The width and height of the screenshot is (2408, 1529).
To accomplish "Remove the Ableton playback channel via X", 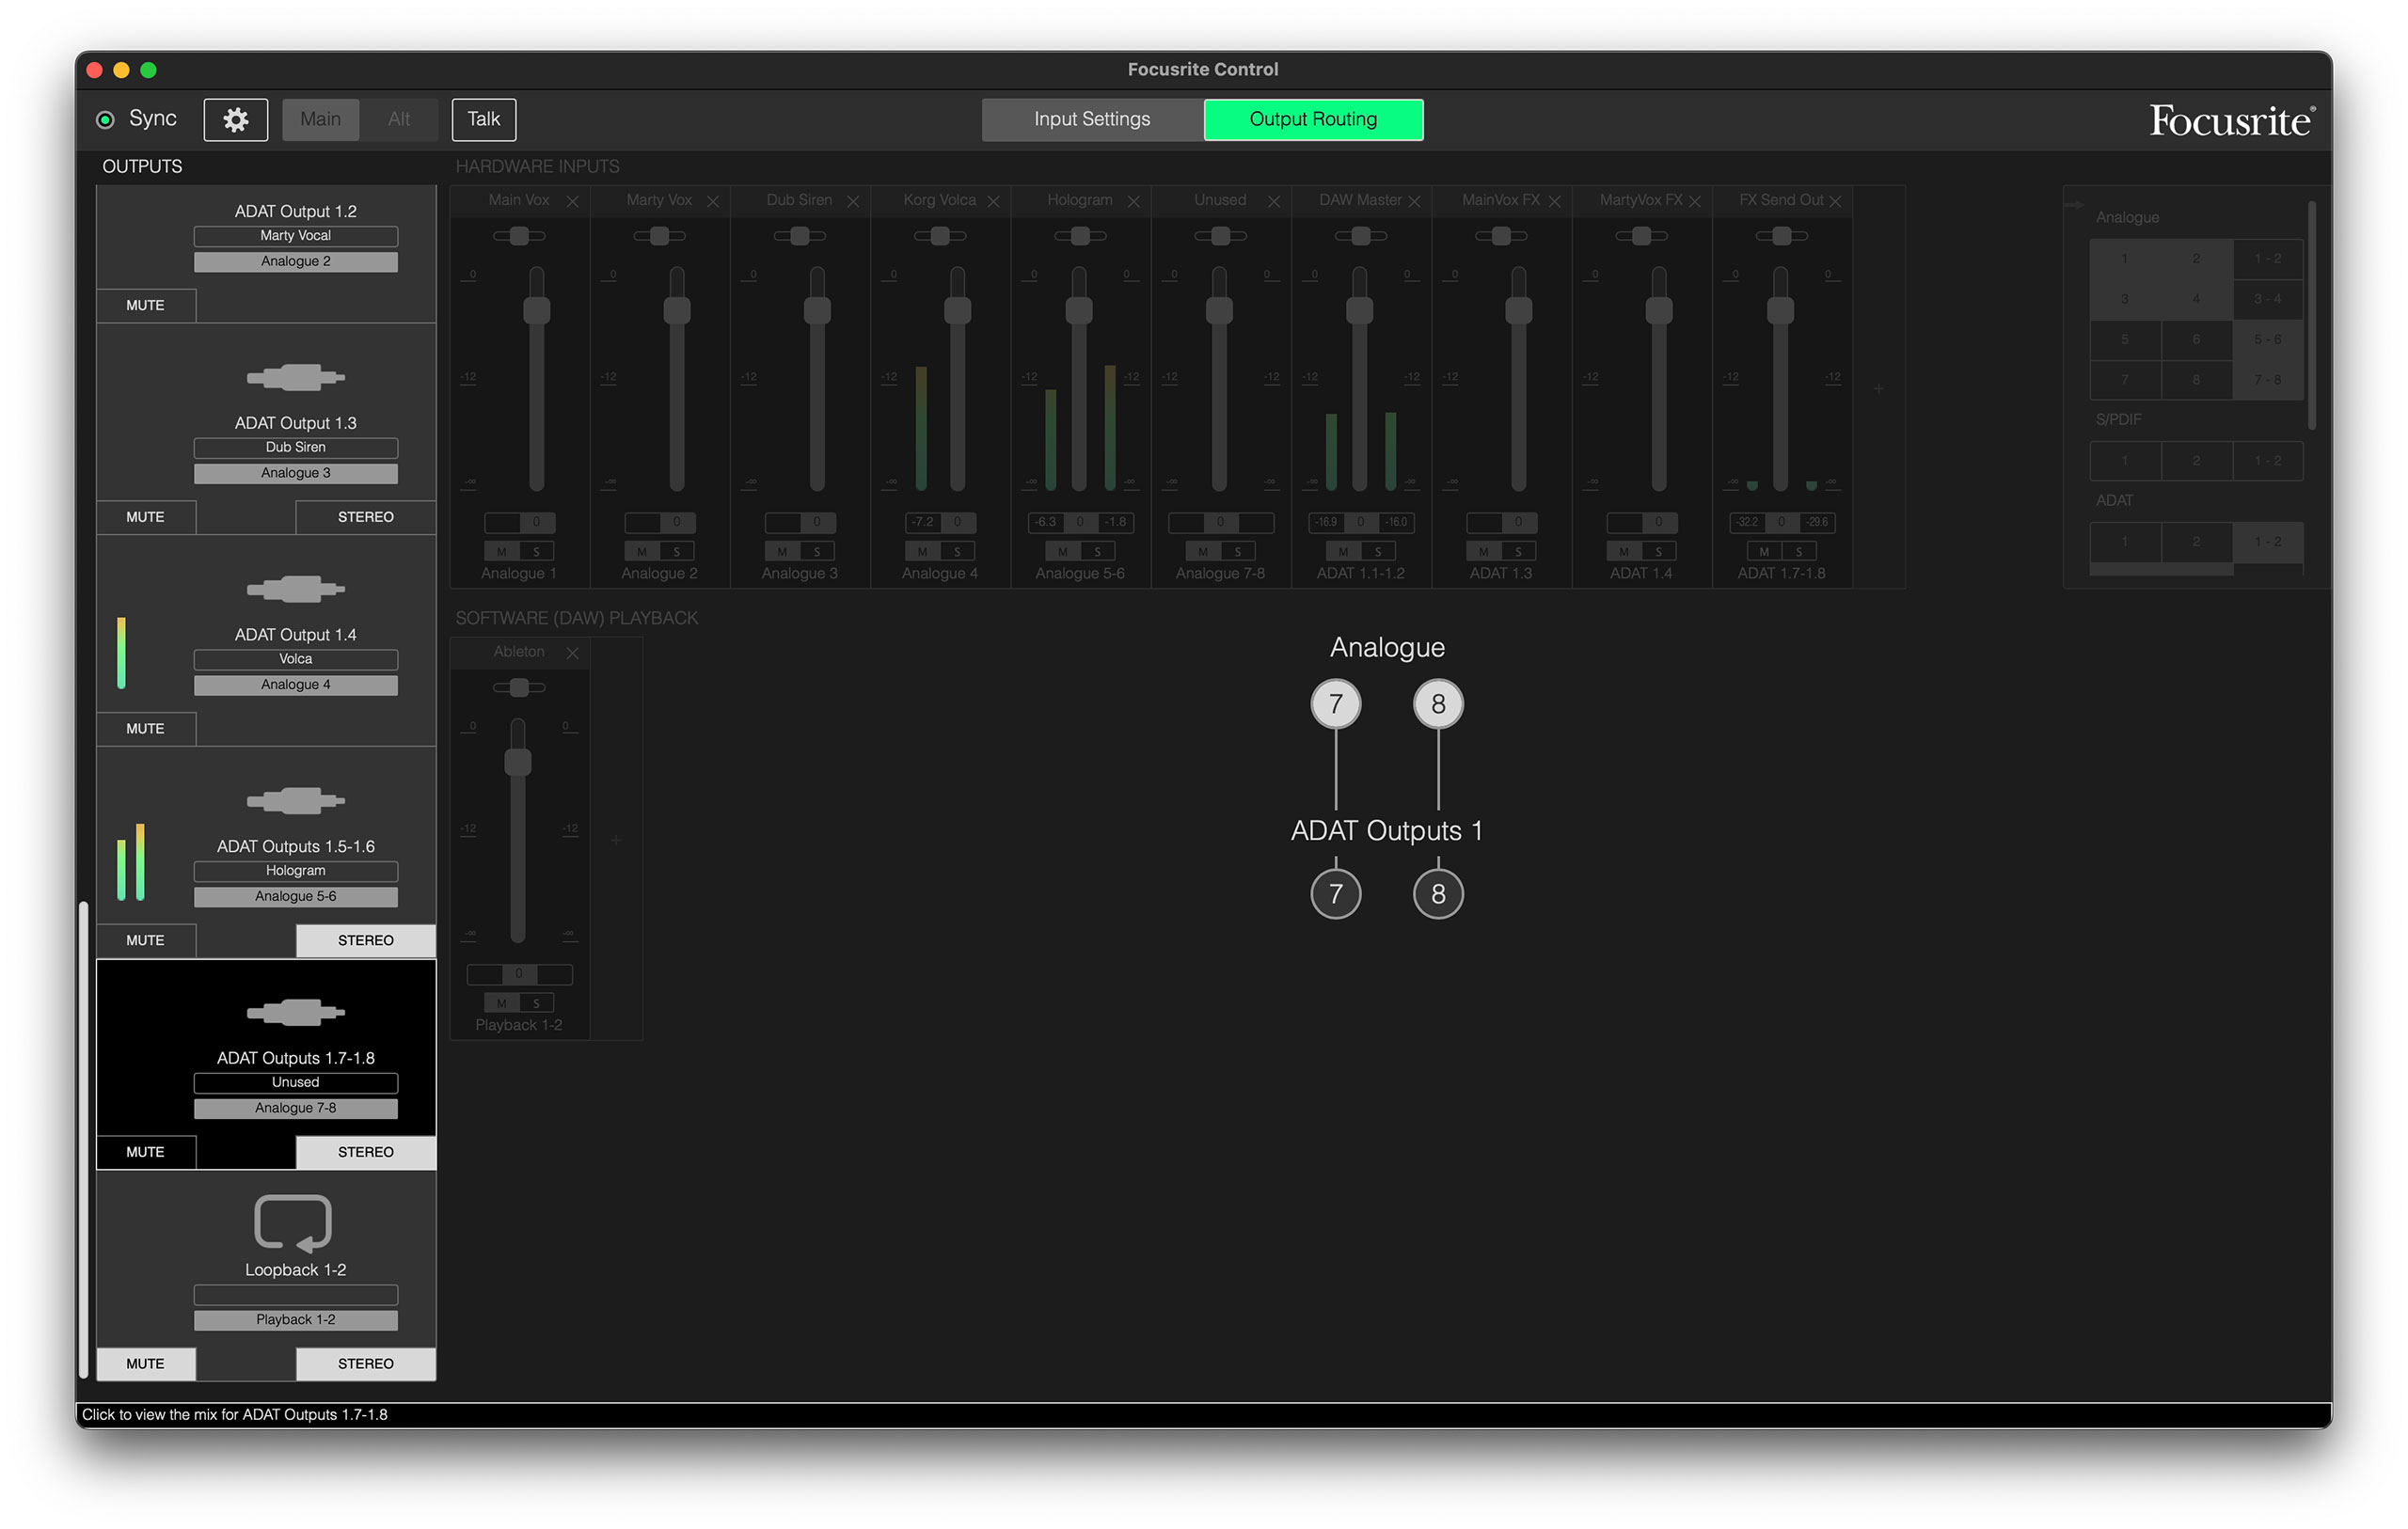I will pyautogui.click(x=573, y=653).
